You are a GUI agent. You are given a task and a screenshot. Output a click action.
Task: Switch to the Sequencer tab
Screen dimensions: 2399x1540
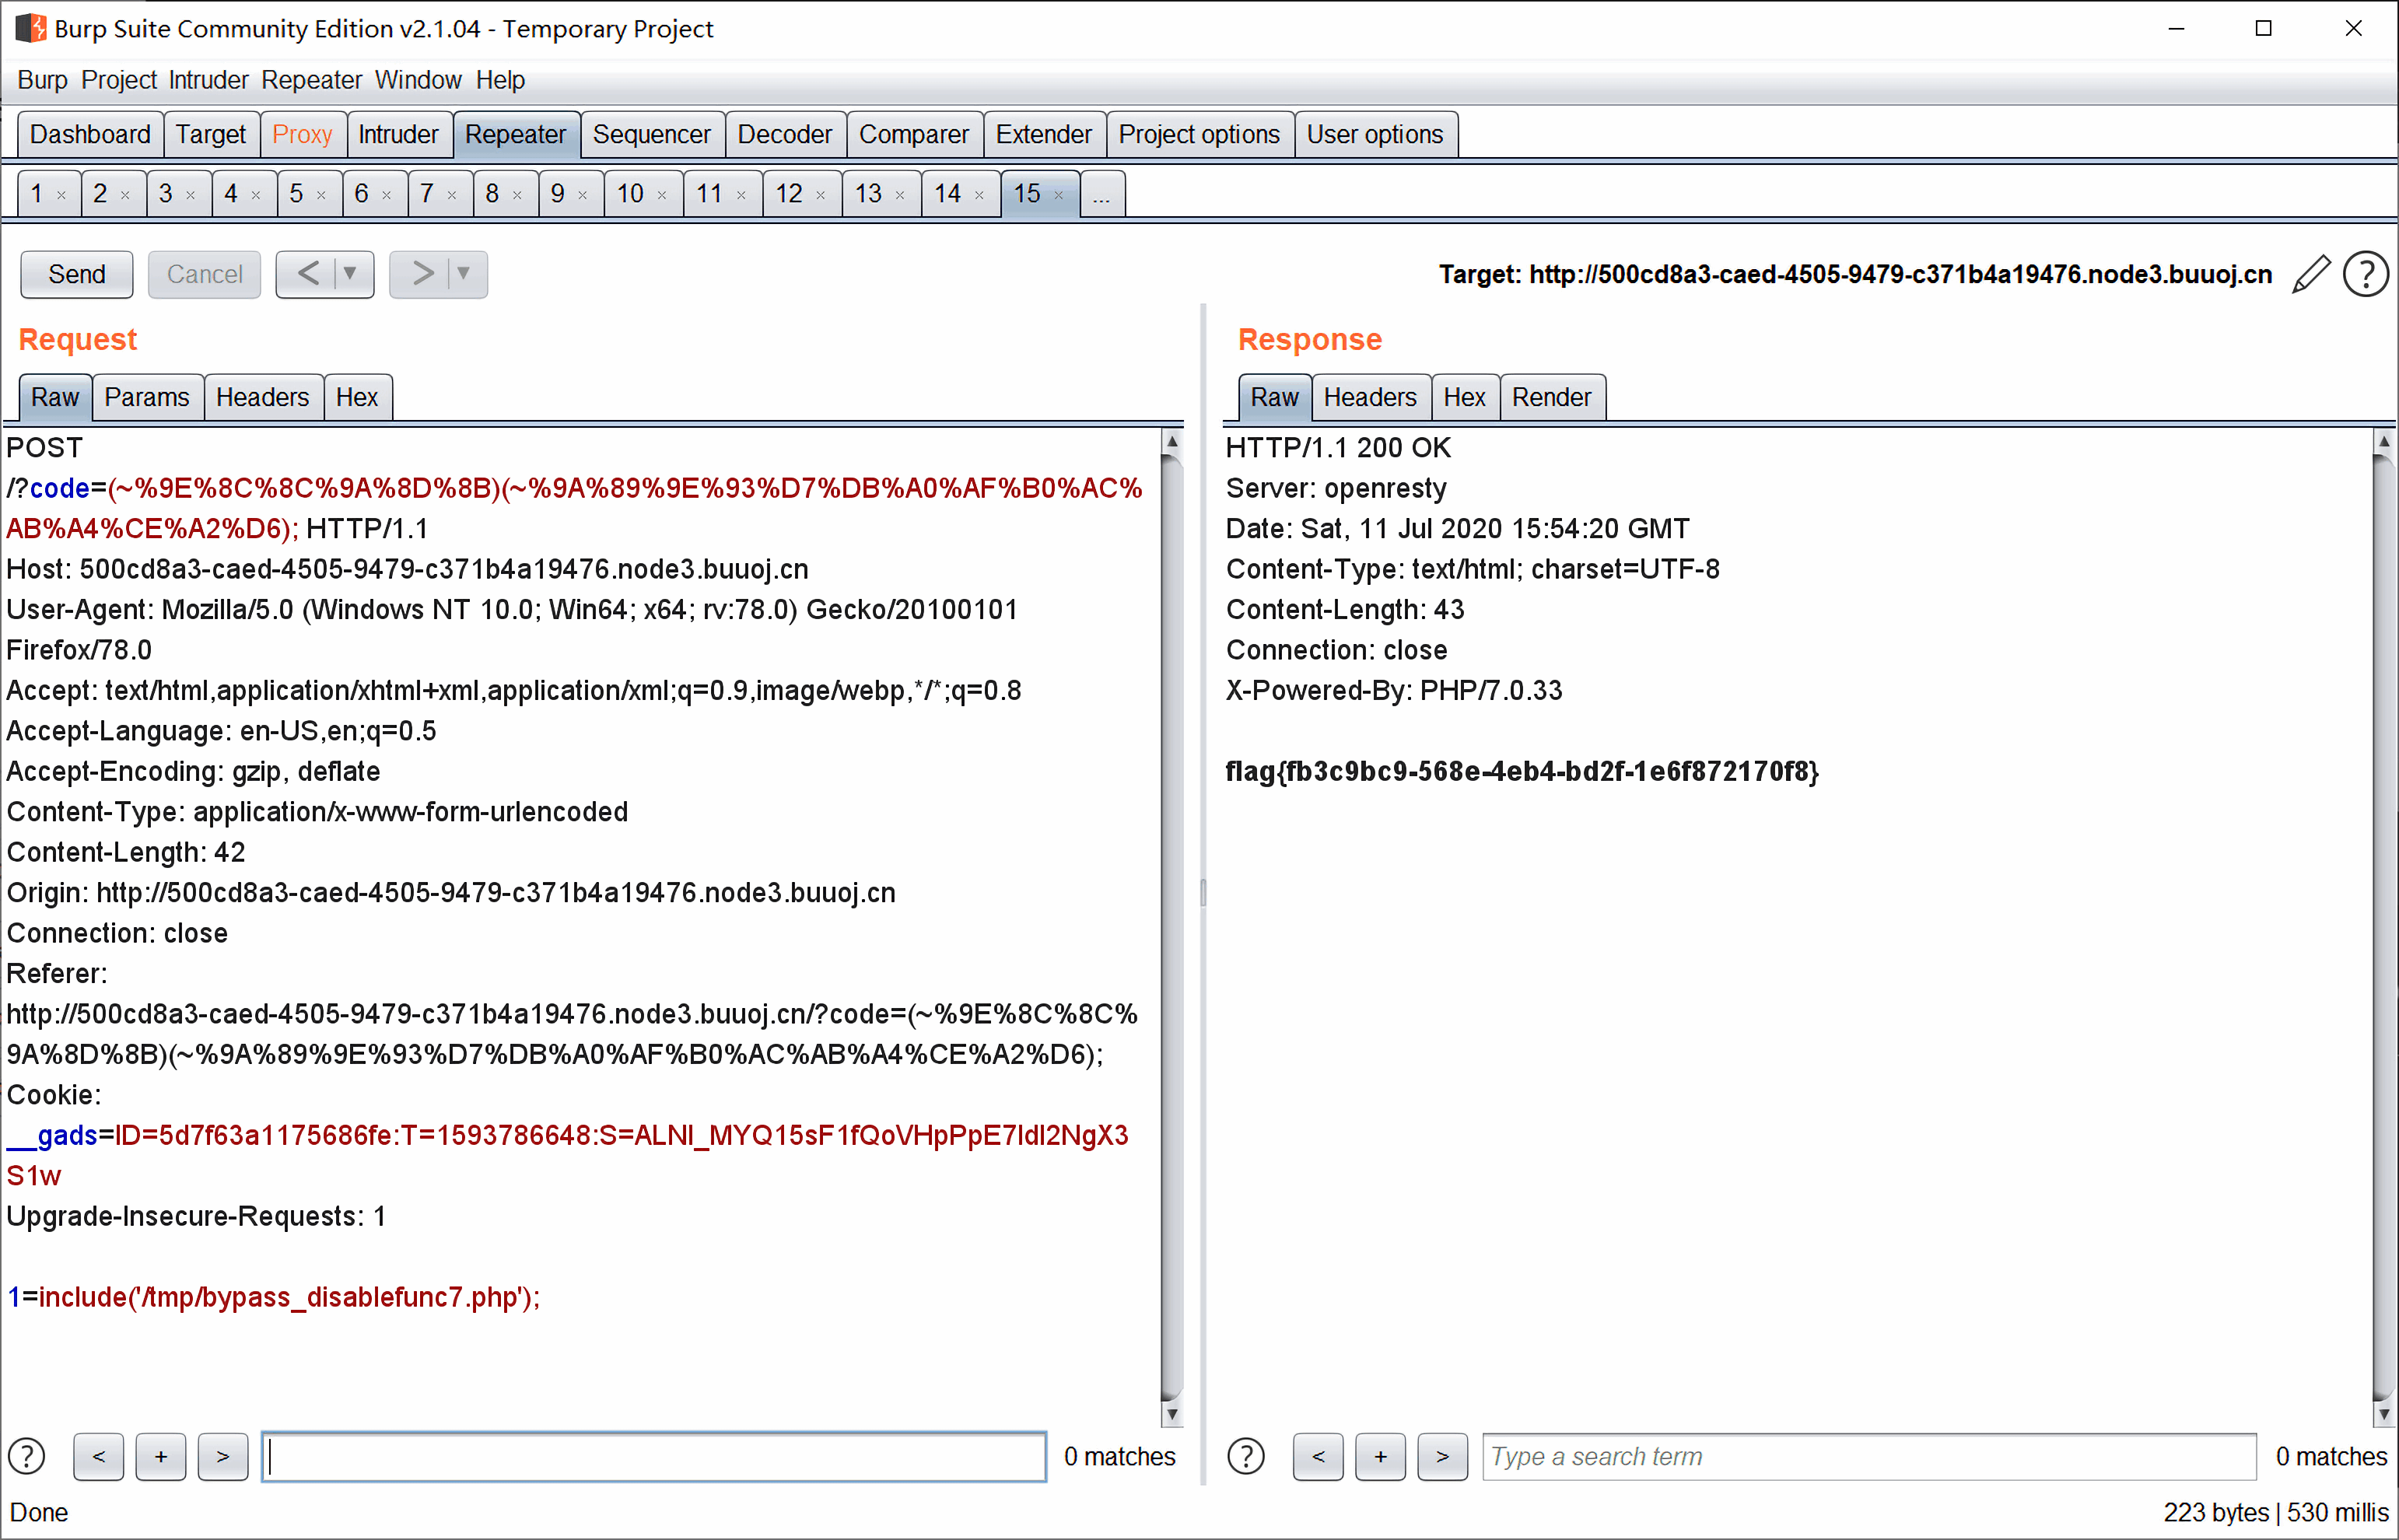[x=651, y=134]
